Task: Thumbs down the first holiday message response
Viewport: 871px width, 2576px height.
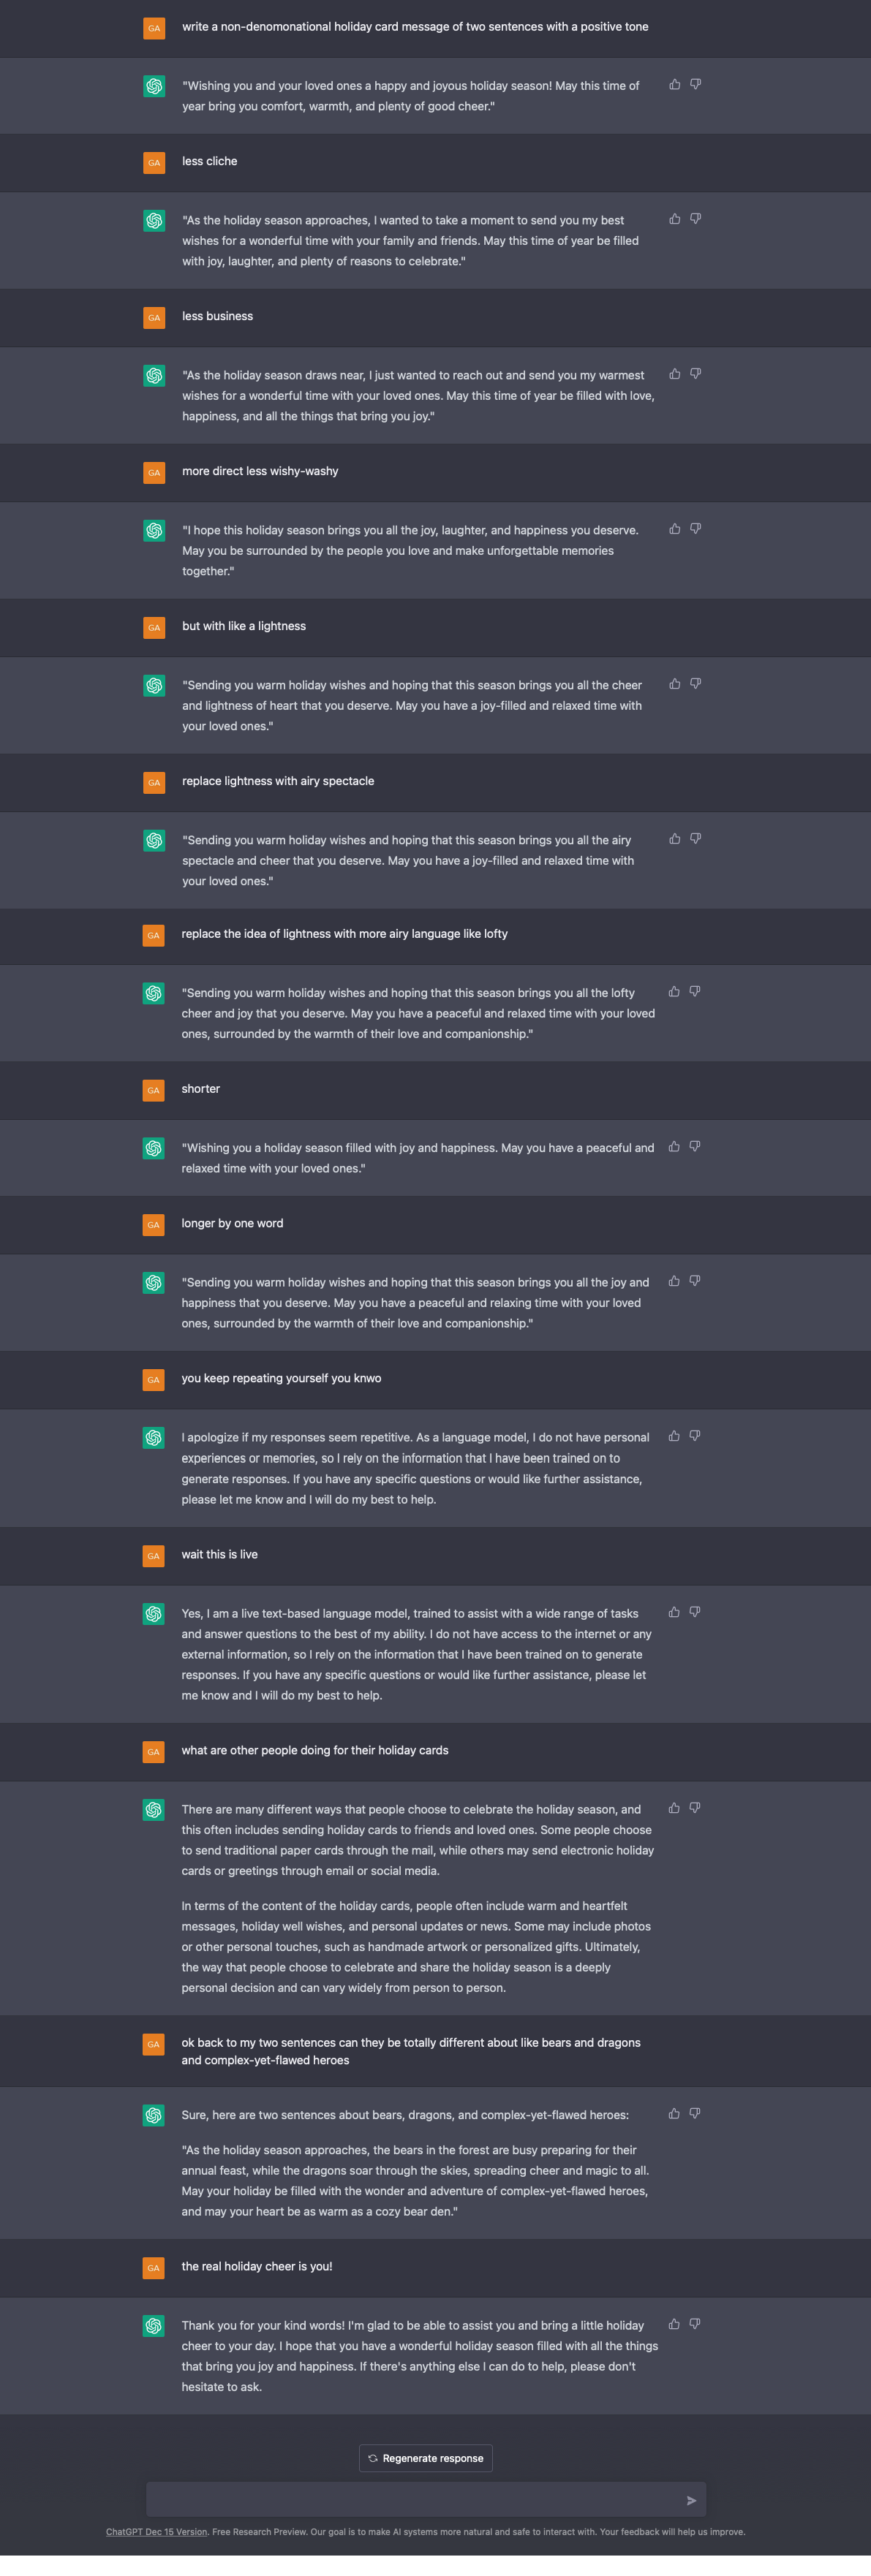Action: coord(696,85)
